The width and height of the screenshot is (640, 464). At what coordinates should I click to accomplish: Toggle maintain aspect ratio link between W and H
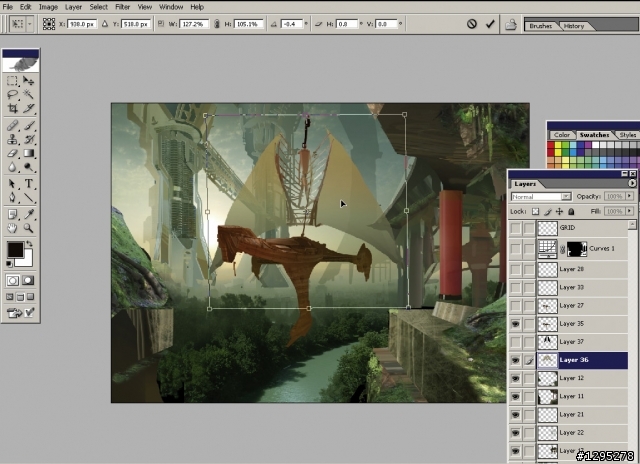point(217,24)
